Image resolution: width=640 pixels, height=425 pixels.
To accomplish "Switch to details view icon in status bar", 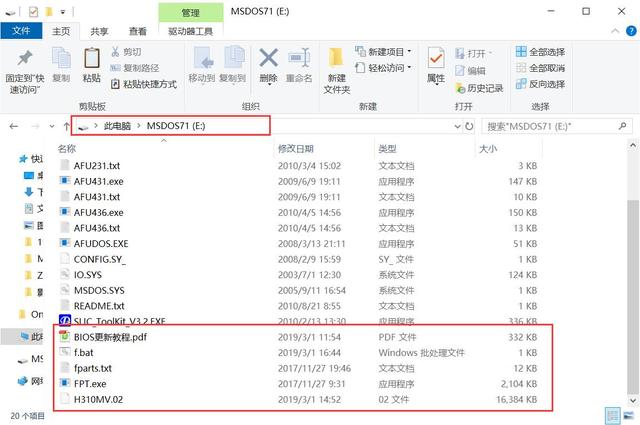I will [x=612, y=416].
